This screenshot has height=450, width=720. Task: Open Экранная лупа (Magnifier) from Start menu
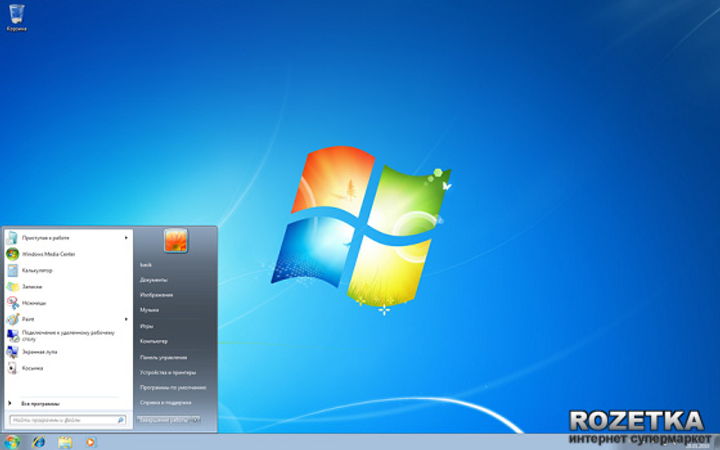click(68, 352)
